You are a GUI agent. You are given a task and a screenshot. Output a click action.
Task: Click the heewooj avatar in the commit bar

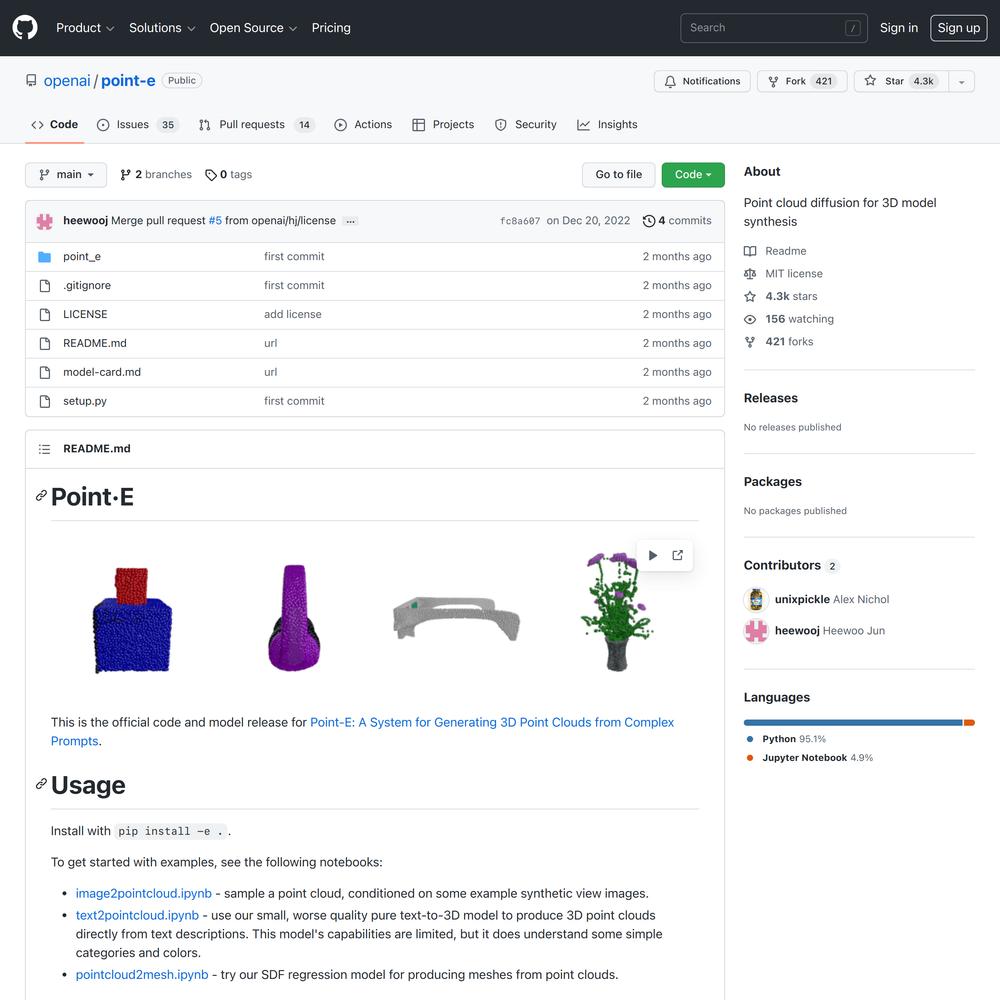click(x=45, y=221)
